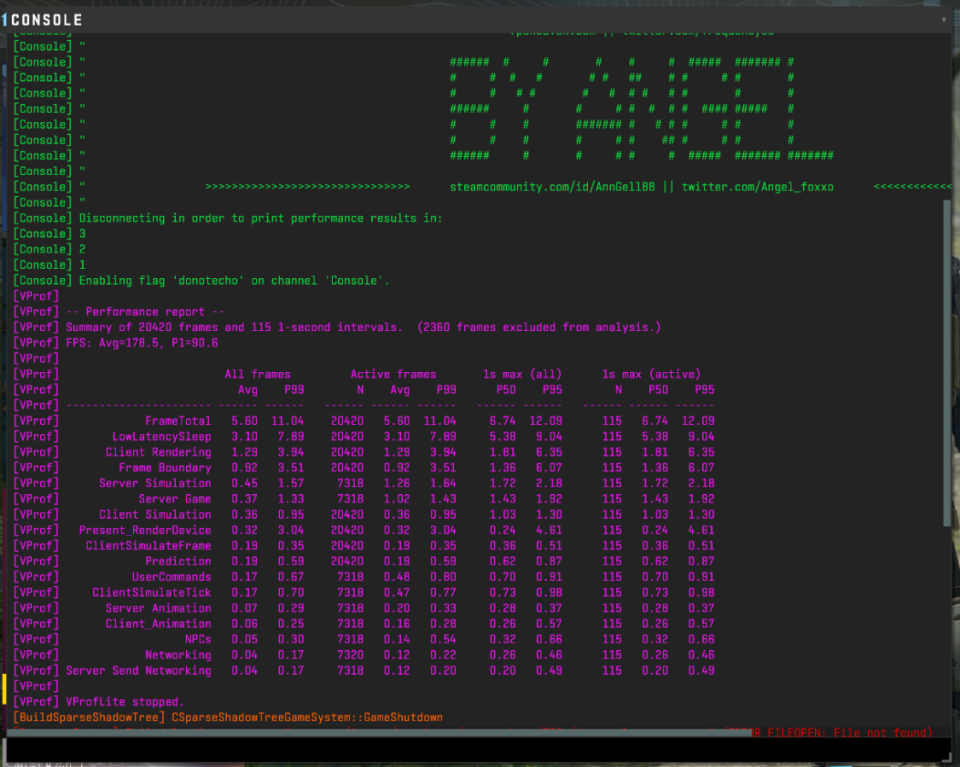Click the vertical scrollbar thumb of the console
The width and height of the screenshot is (960, 767).
pyautogui.click(x=947, y=362)
